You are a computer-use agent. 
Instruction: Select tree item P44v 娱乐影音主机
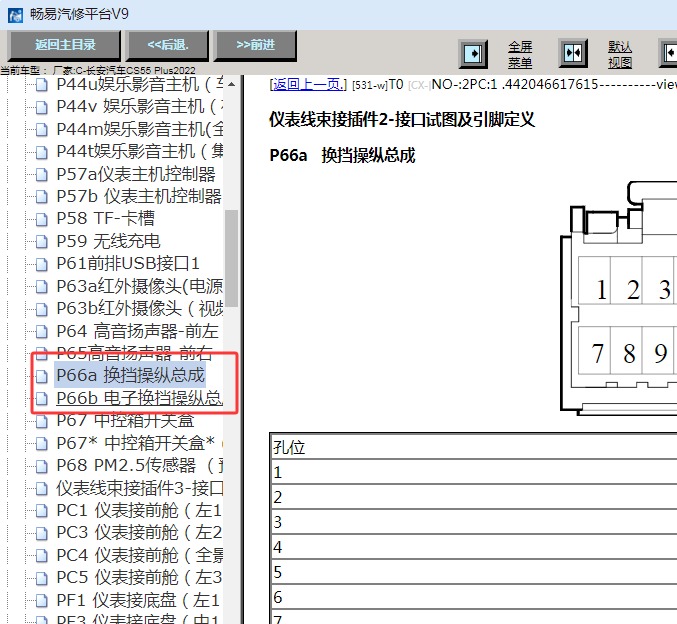click(139, 107)
